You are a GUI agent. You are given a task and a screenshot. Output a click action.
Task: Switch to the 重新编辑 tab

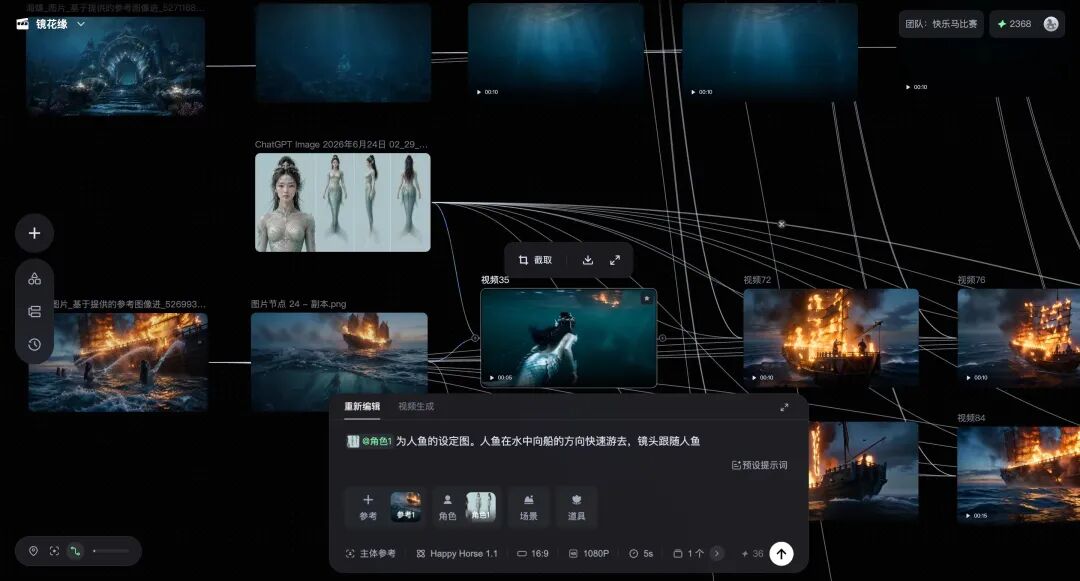pos(362,407)
